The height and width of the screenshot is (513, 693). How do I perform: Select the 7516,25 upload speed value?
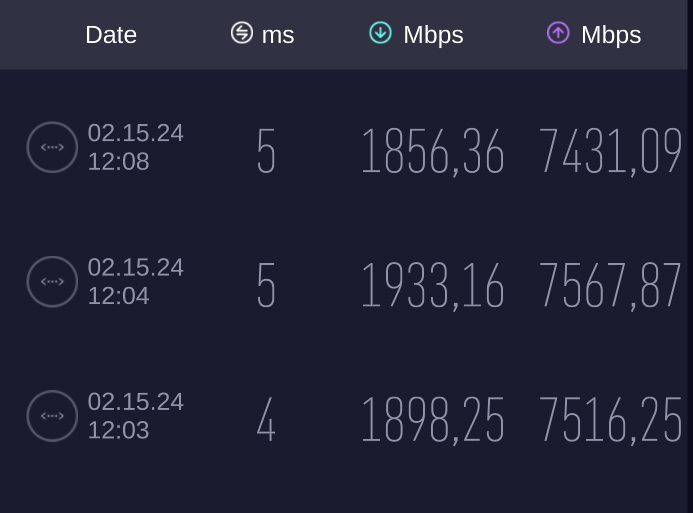(x=610, y=420)
